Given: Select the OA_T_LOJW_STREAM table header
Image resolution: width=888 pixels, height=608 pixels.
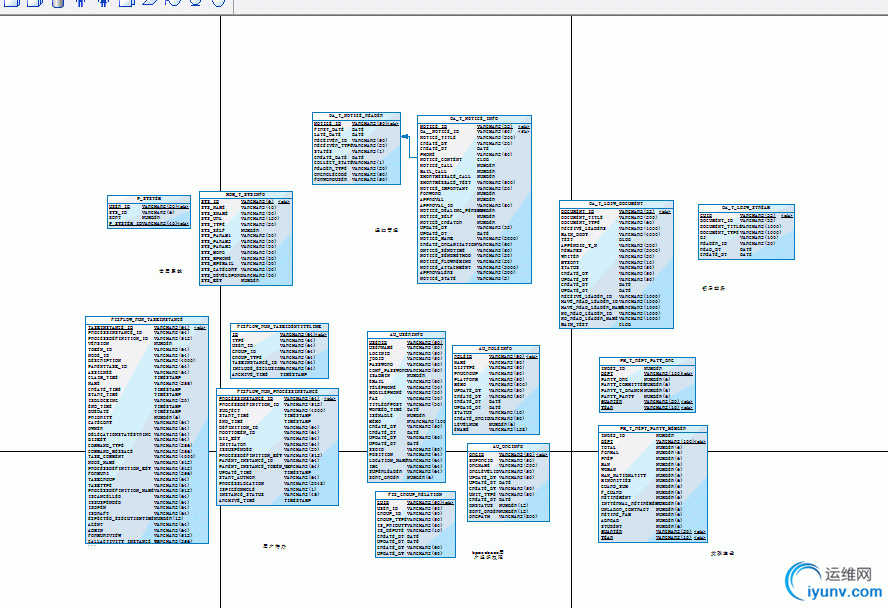Looking at the screenshot, I should pyautogui.click(x=746, y=208).
